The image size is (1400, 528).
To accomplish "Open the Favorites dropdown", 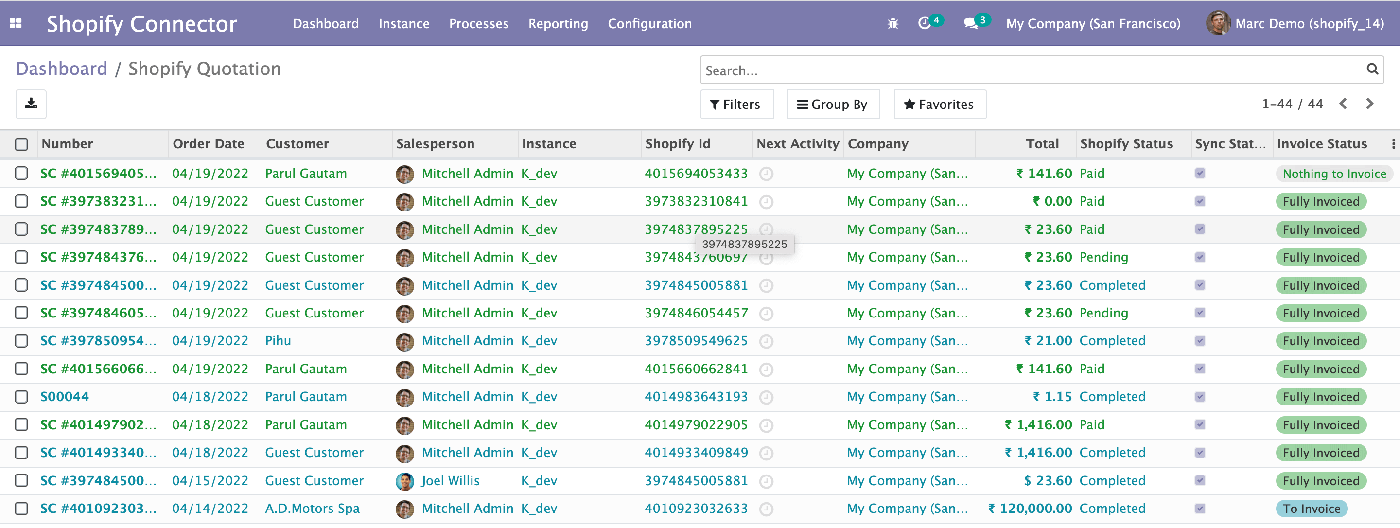I will 939,104.
